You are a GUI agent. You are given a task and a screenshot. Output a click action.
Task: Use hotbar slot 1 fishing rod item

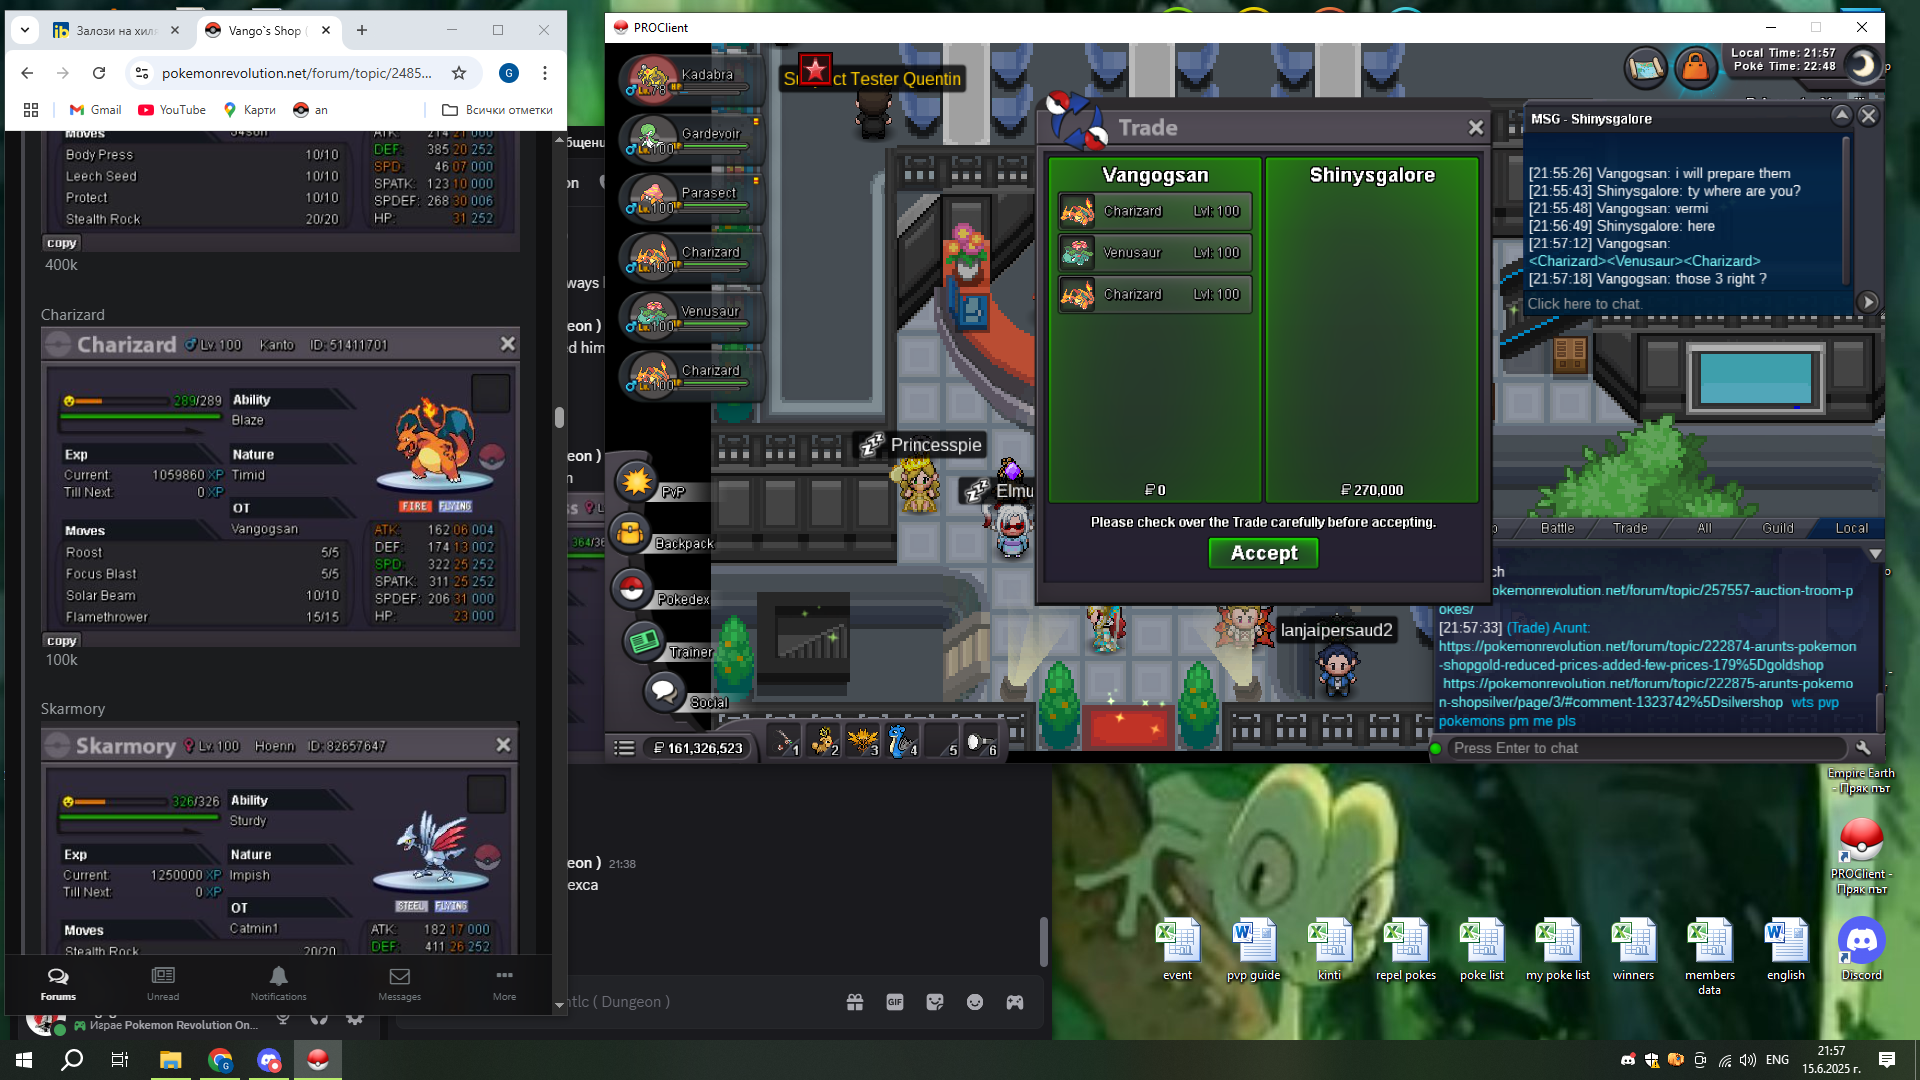pos(785,742)
